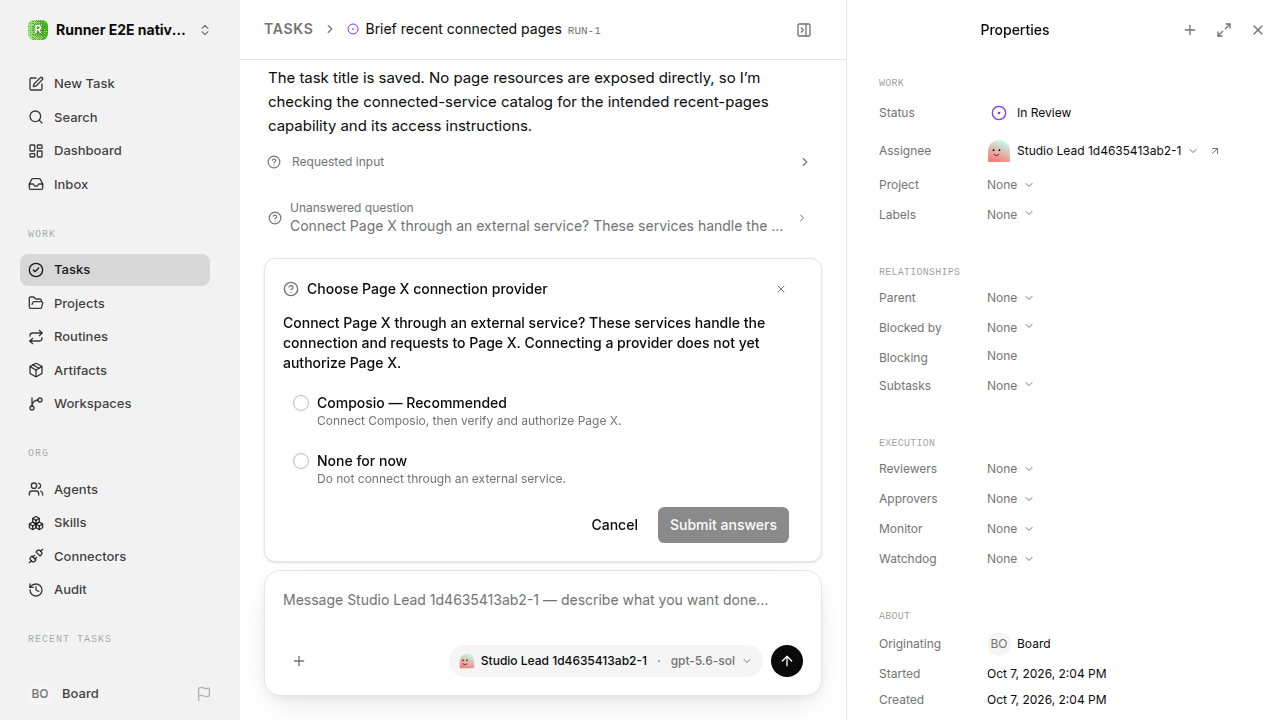Click the TASKS breadcrumb link
This screenshot has width=1280, height=720.
tap(288, 30)
